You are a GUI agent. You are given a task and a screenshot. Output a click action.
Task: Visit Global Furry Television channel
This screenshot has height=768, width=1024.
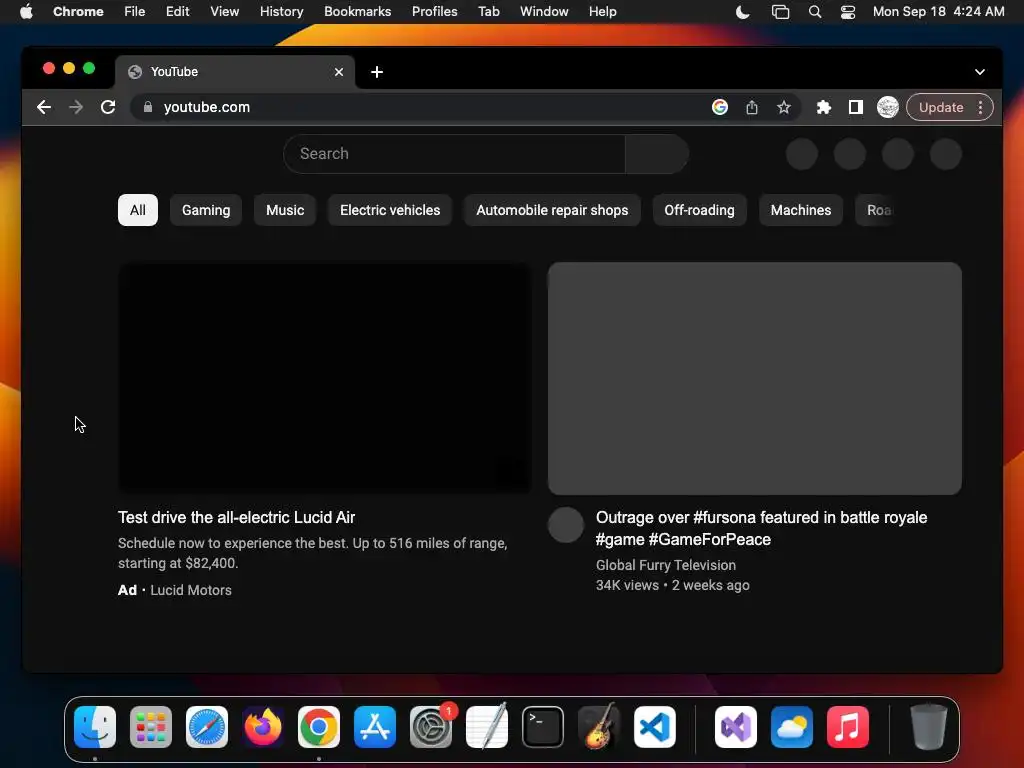[665, 565]
